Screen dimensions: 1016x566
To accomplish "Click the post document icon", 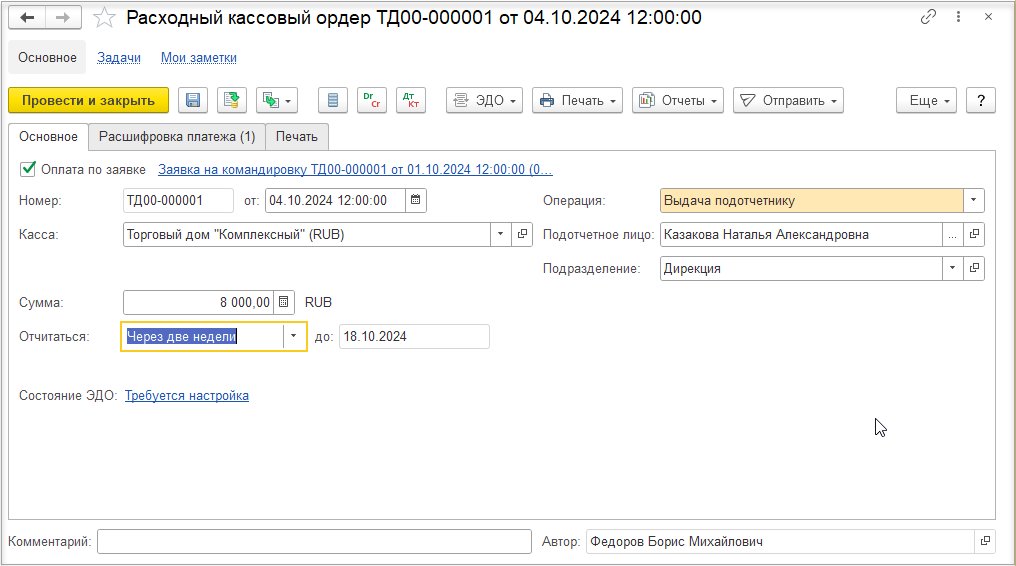I will tap(231, 100).
